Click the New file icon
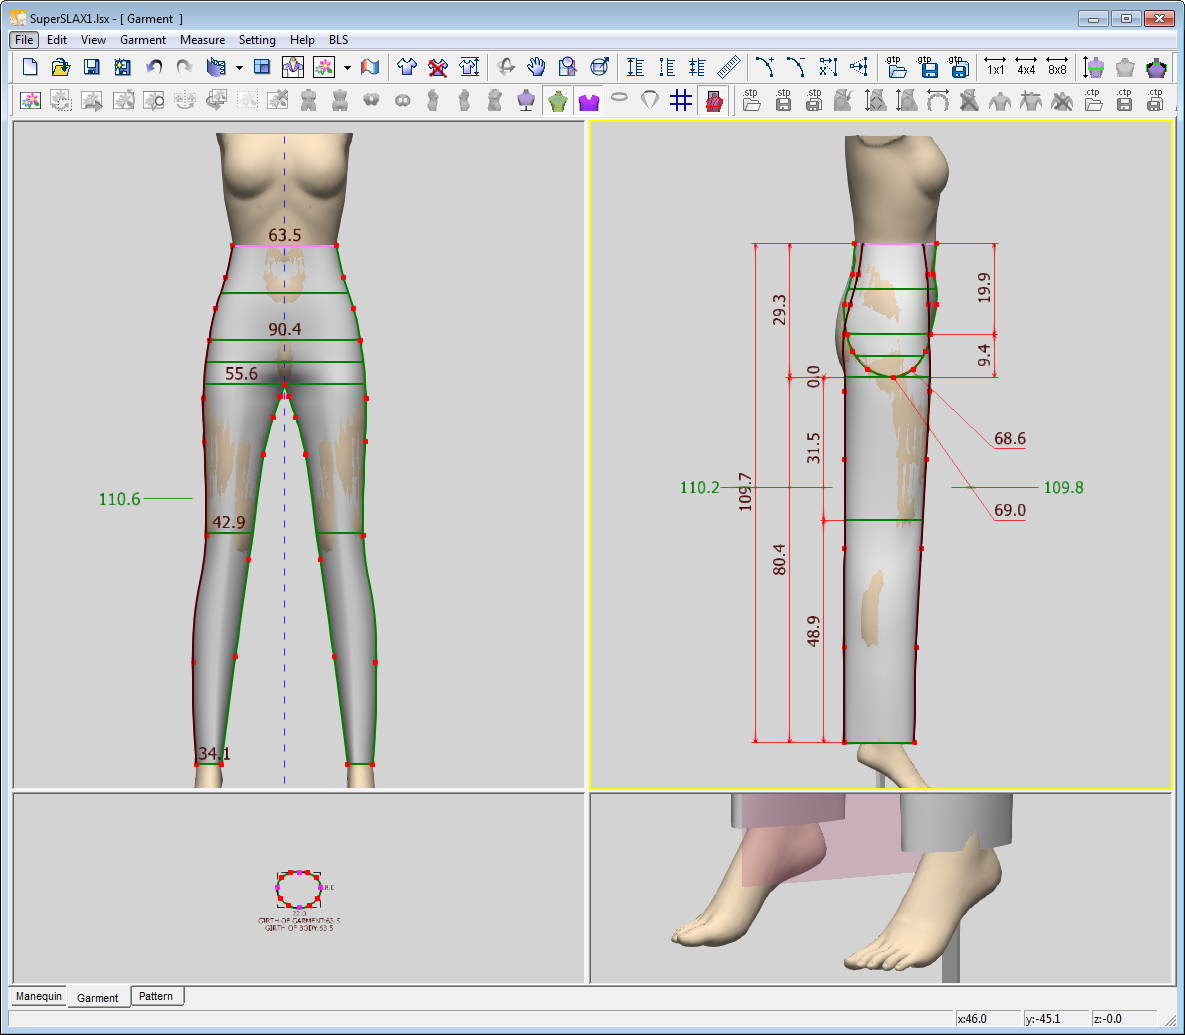The width and height of the screenshot is (1185, 1035). point(30,67)
